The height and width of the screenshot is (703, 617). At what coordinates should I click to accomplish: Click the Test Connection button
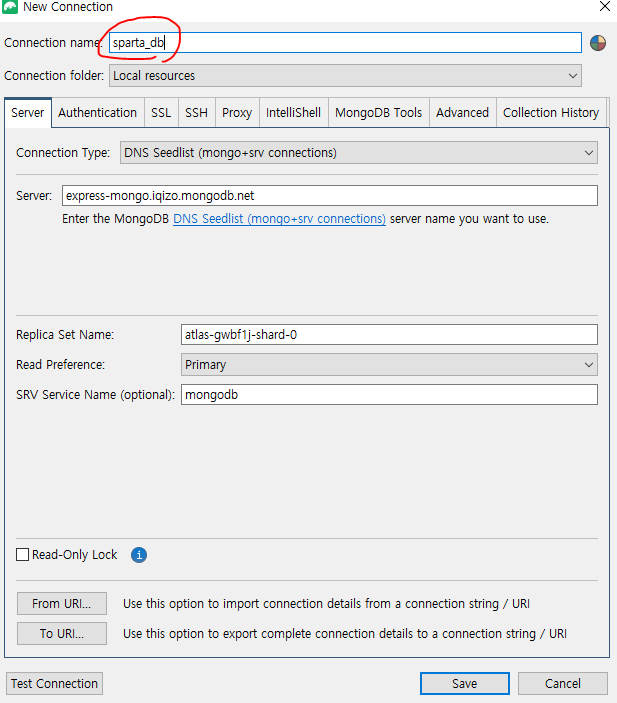pyautogui.click(x=54, y=683)
